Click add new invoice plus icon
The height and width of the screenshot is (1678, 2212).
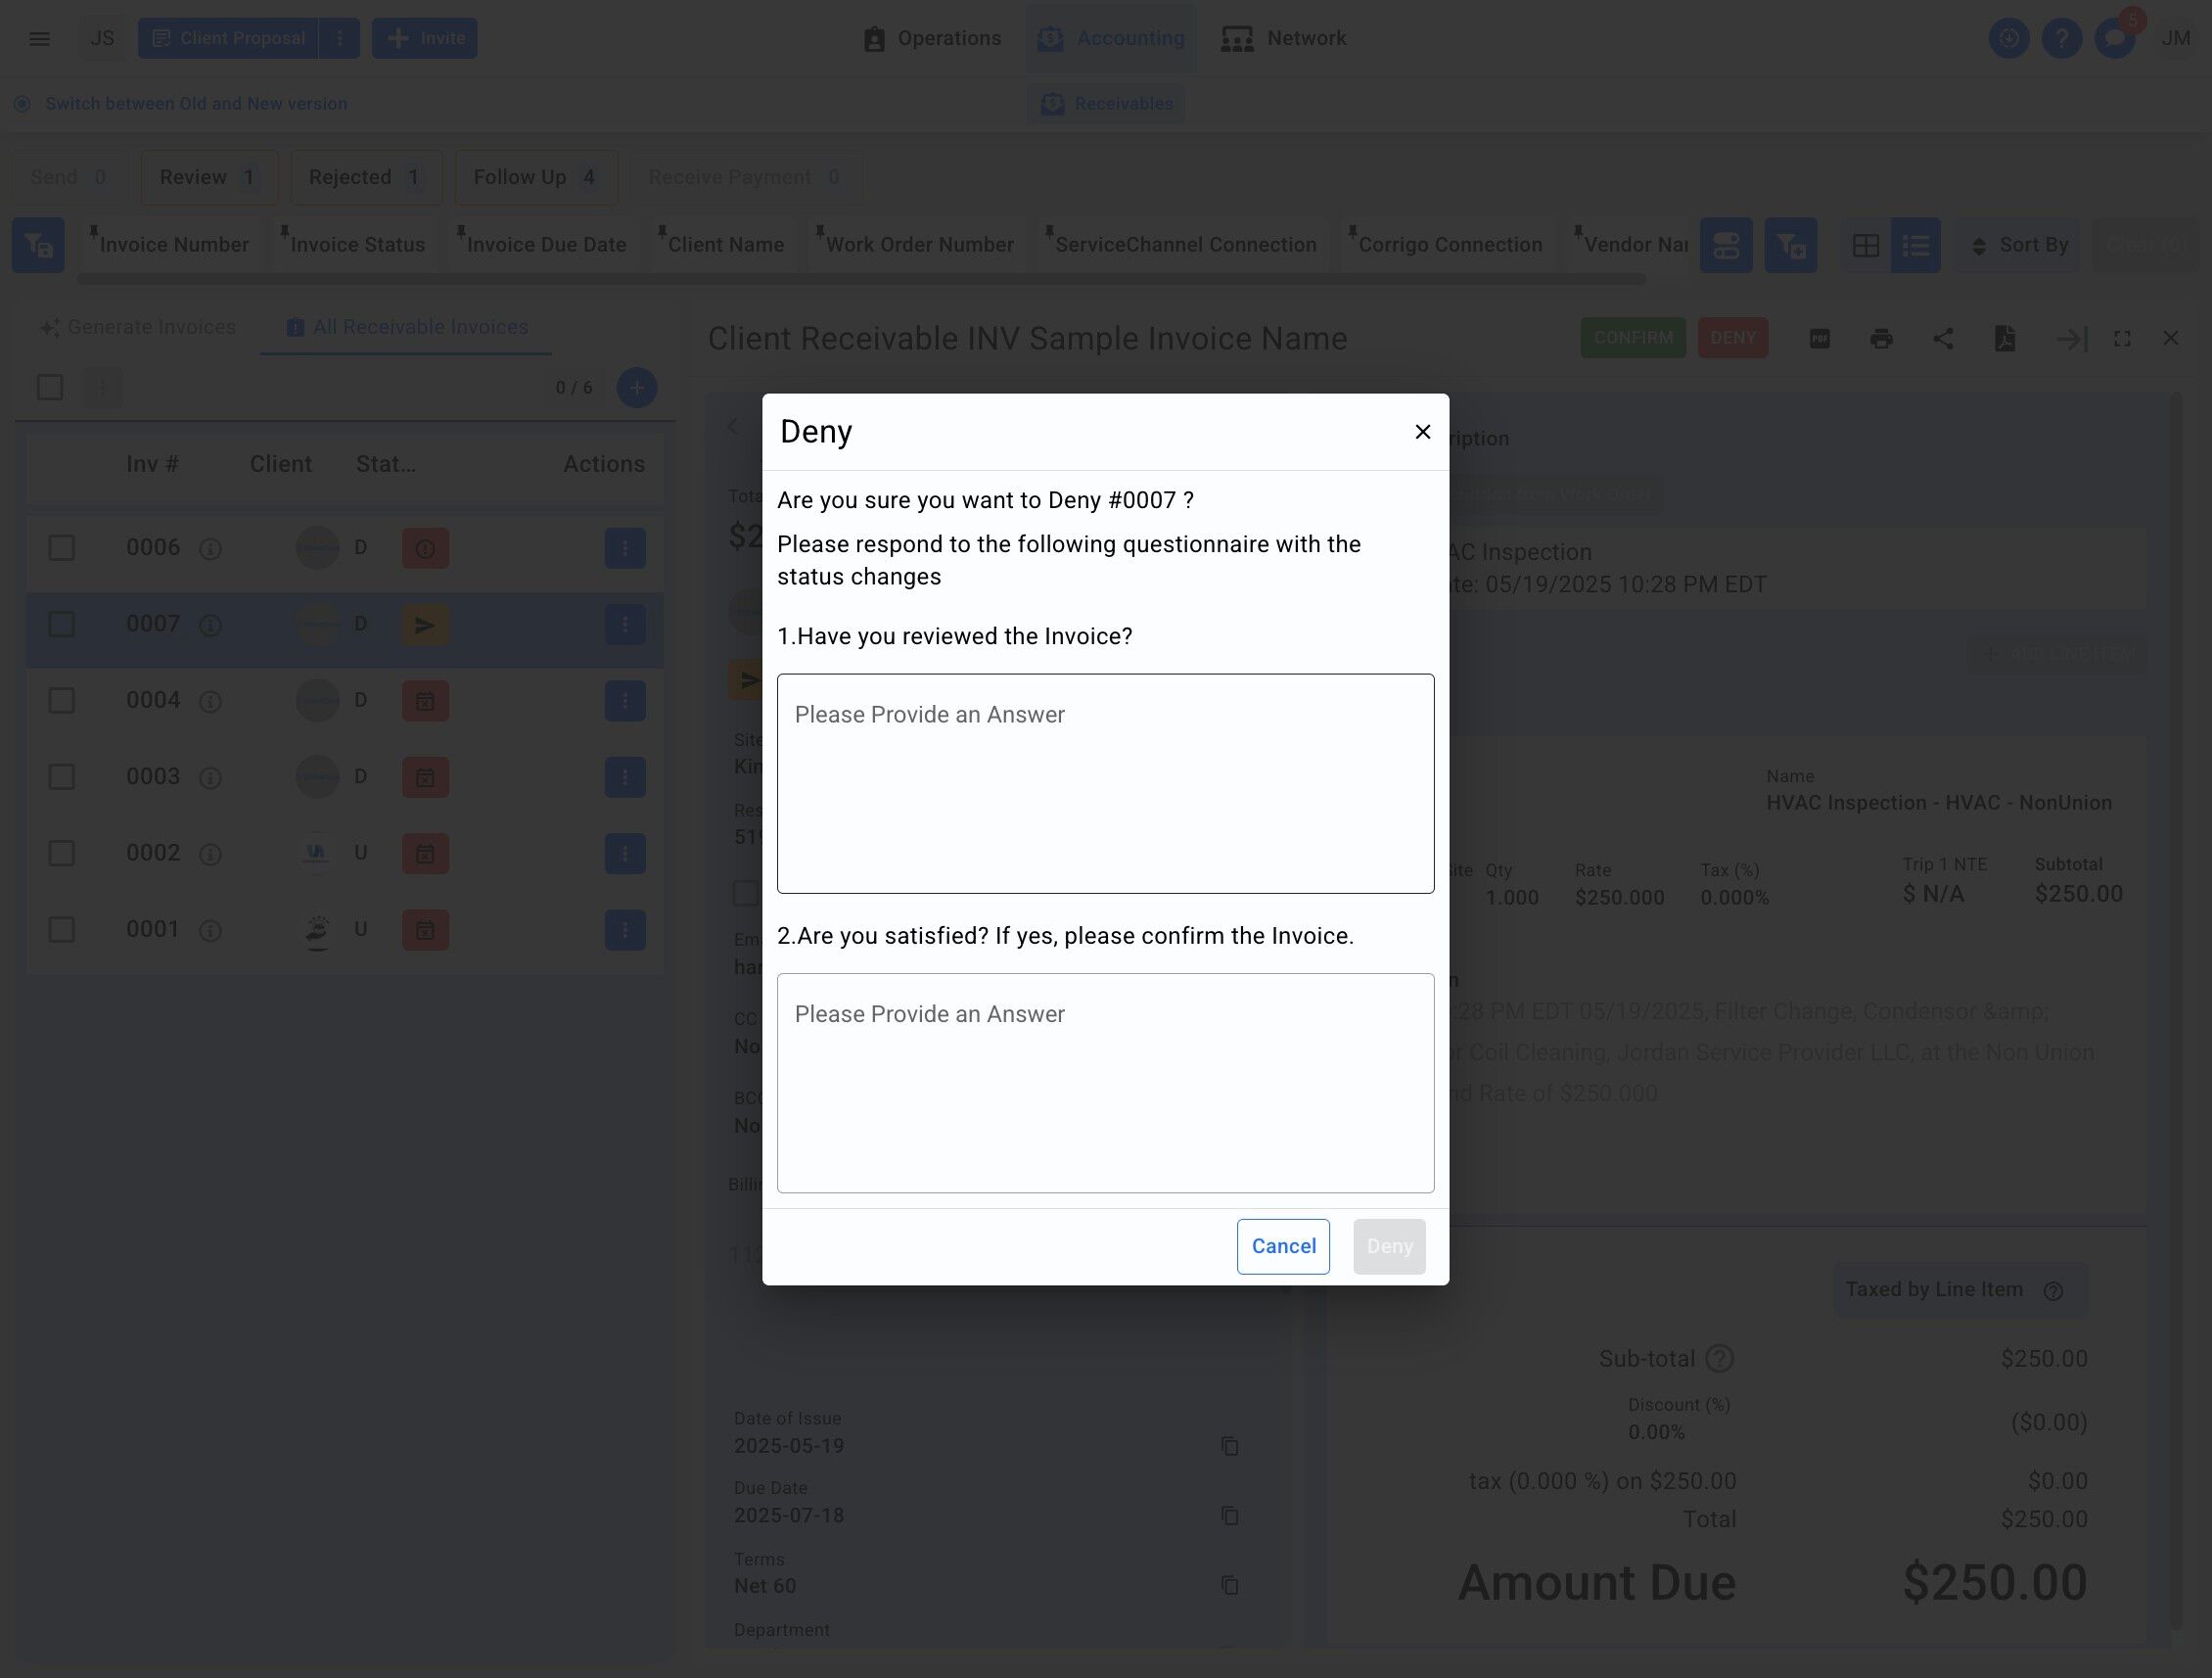point(636,387)
